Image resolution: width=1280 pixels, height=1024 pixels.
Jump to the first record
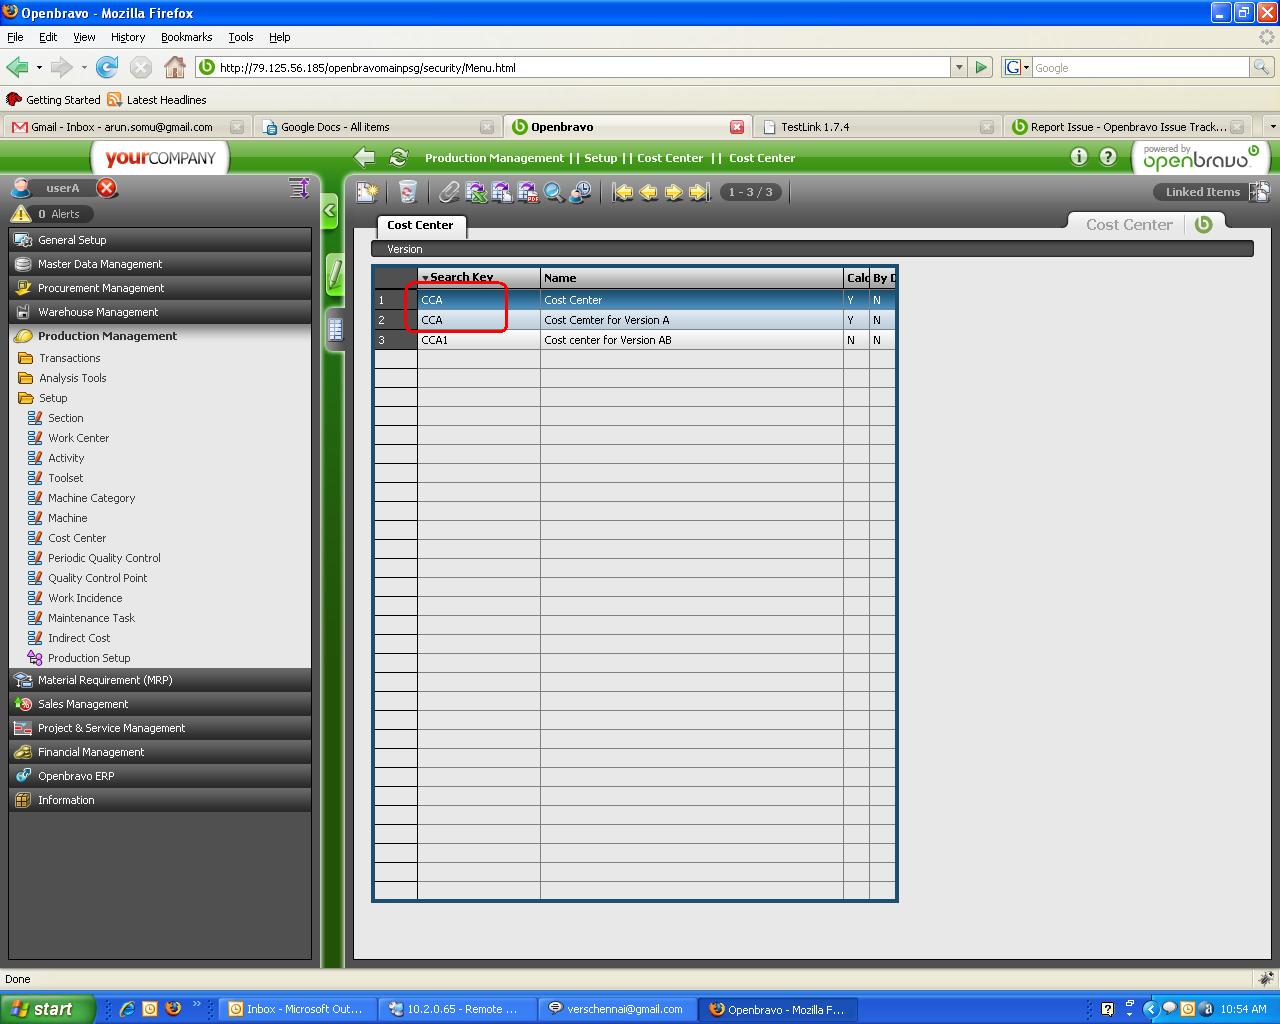623,192
